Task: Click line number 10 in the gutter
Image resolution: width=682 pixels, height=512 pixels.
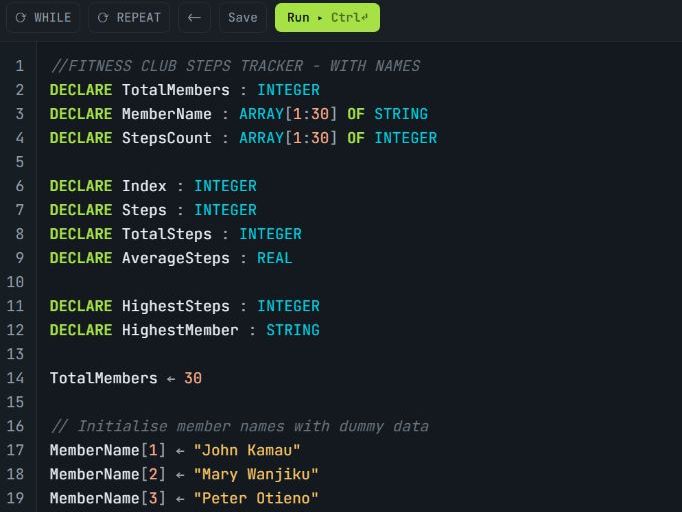Action: tap(15, 282)
